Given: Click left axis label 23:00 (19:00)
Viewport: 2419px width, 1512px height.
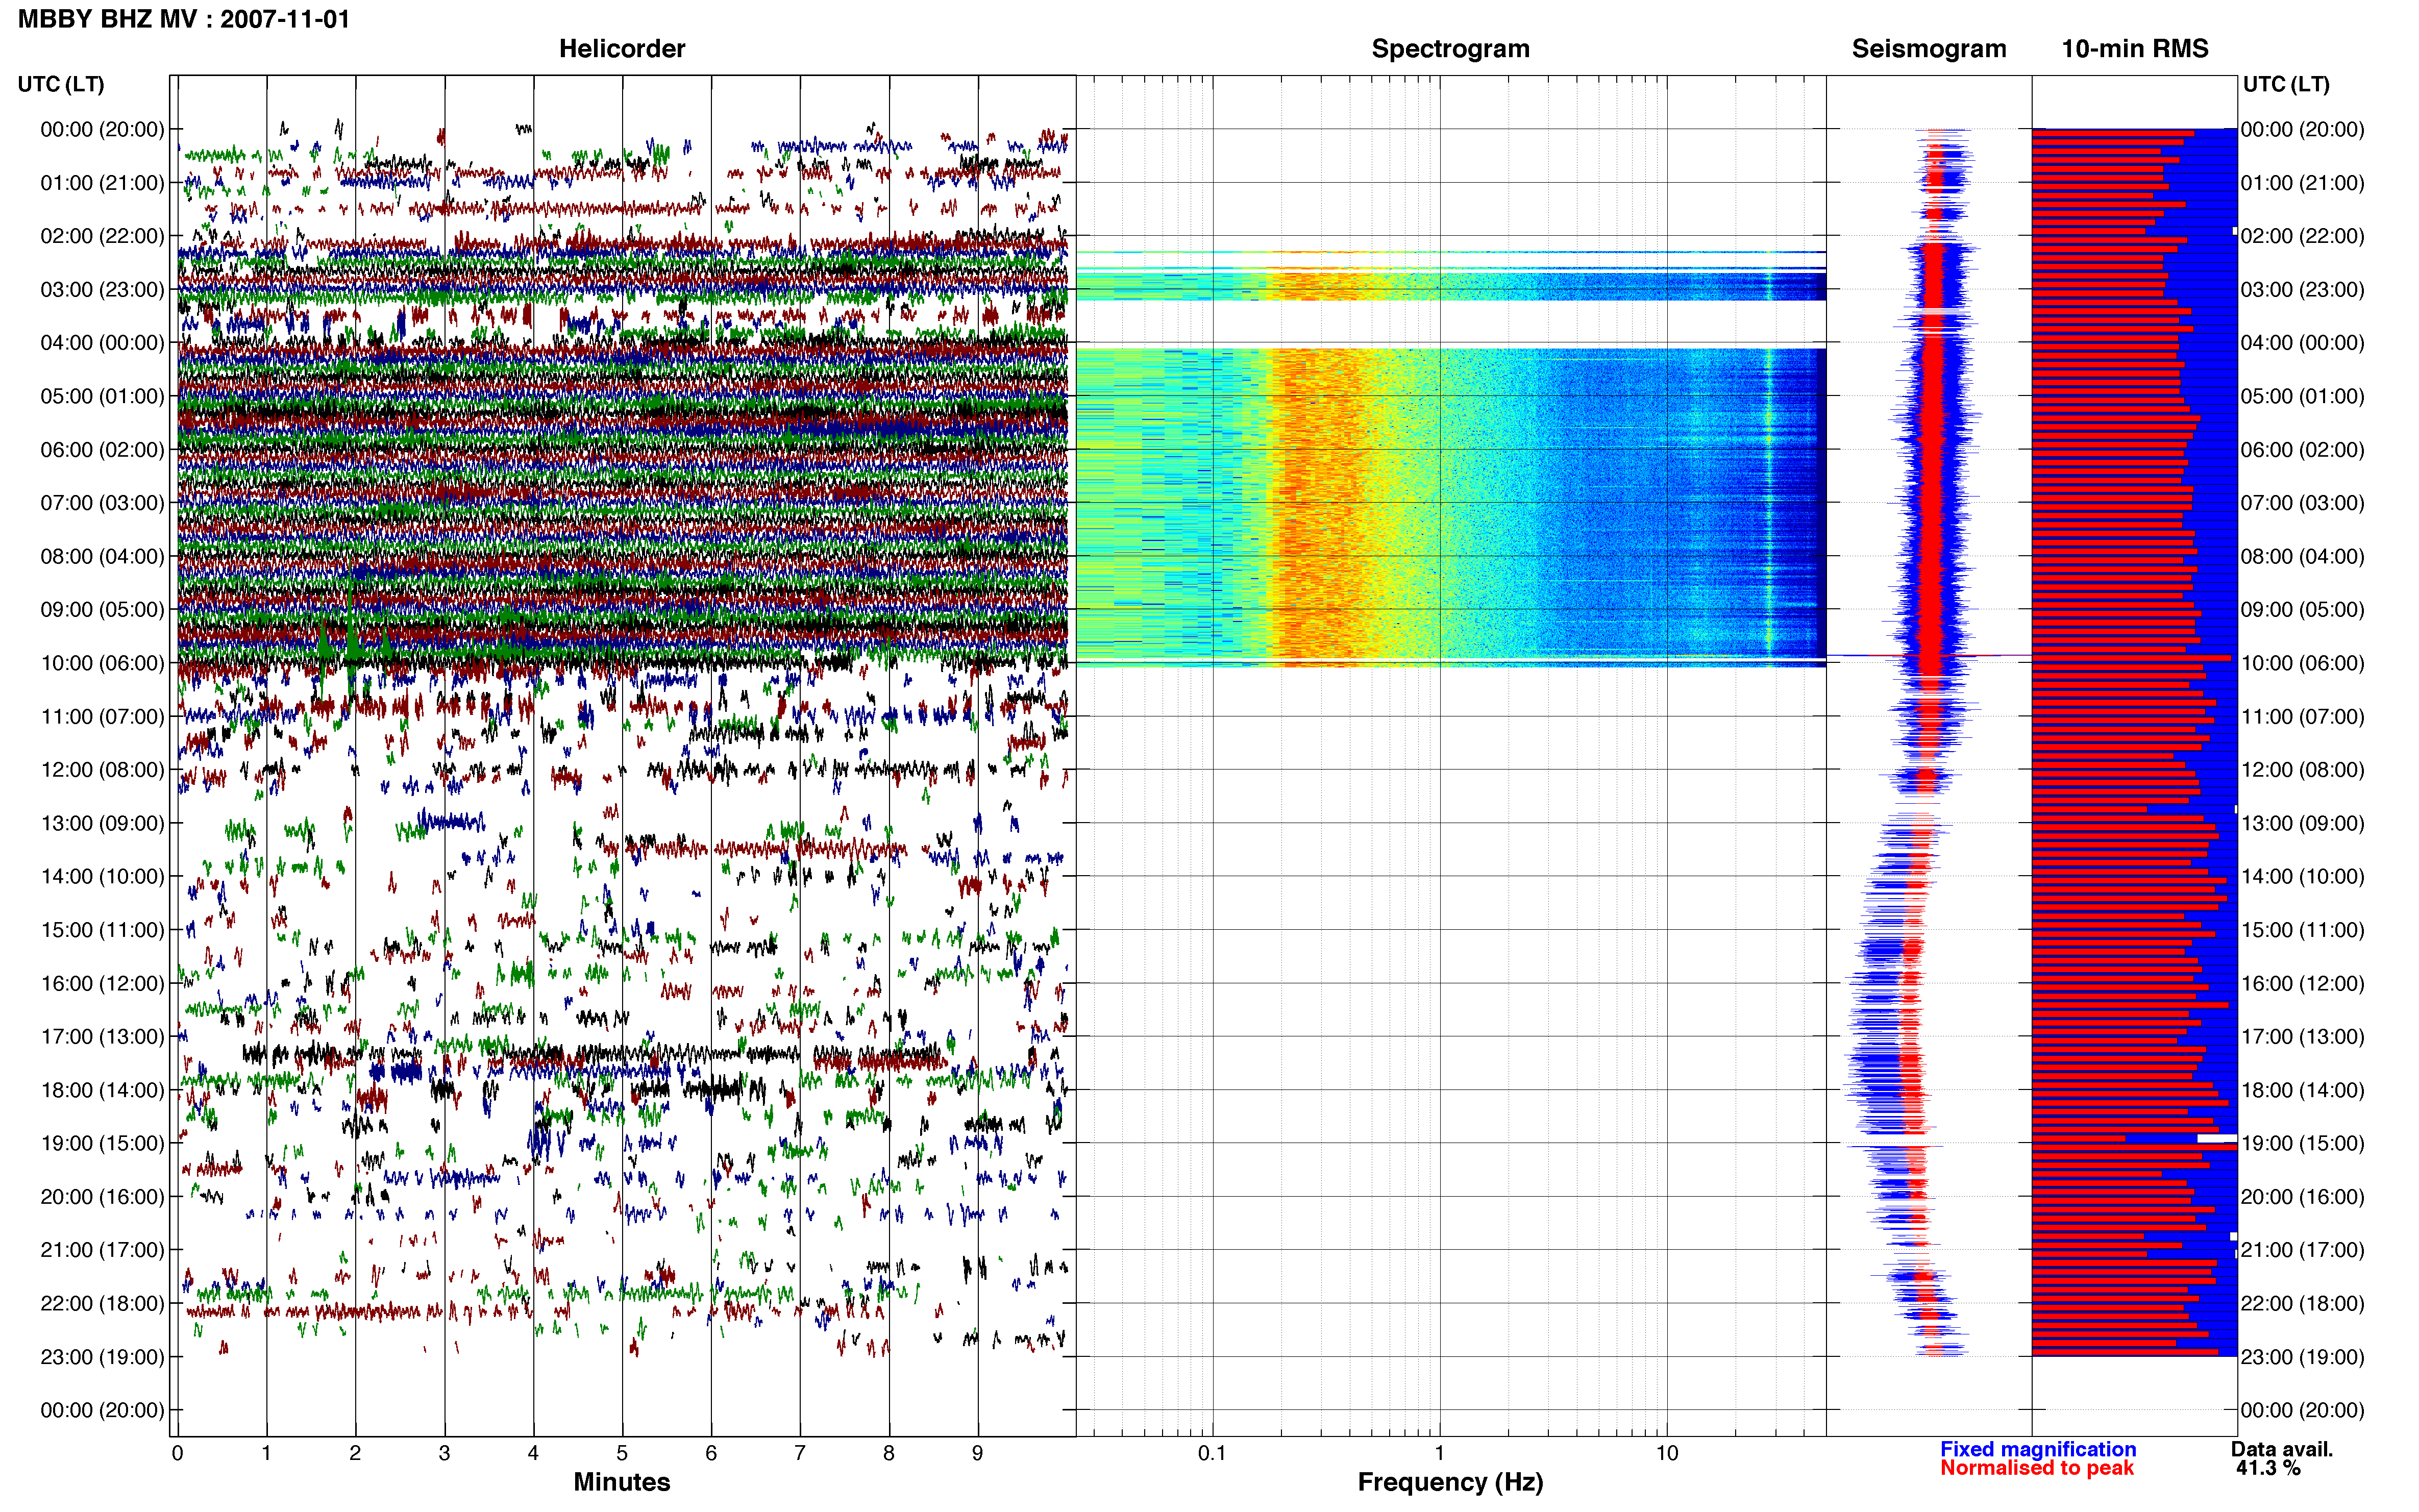Looking at the screenshot, I should [x=103, y=1357].
